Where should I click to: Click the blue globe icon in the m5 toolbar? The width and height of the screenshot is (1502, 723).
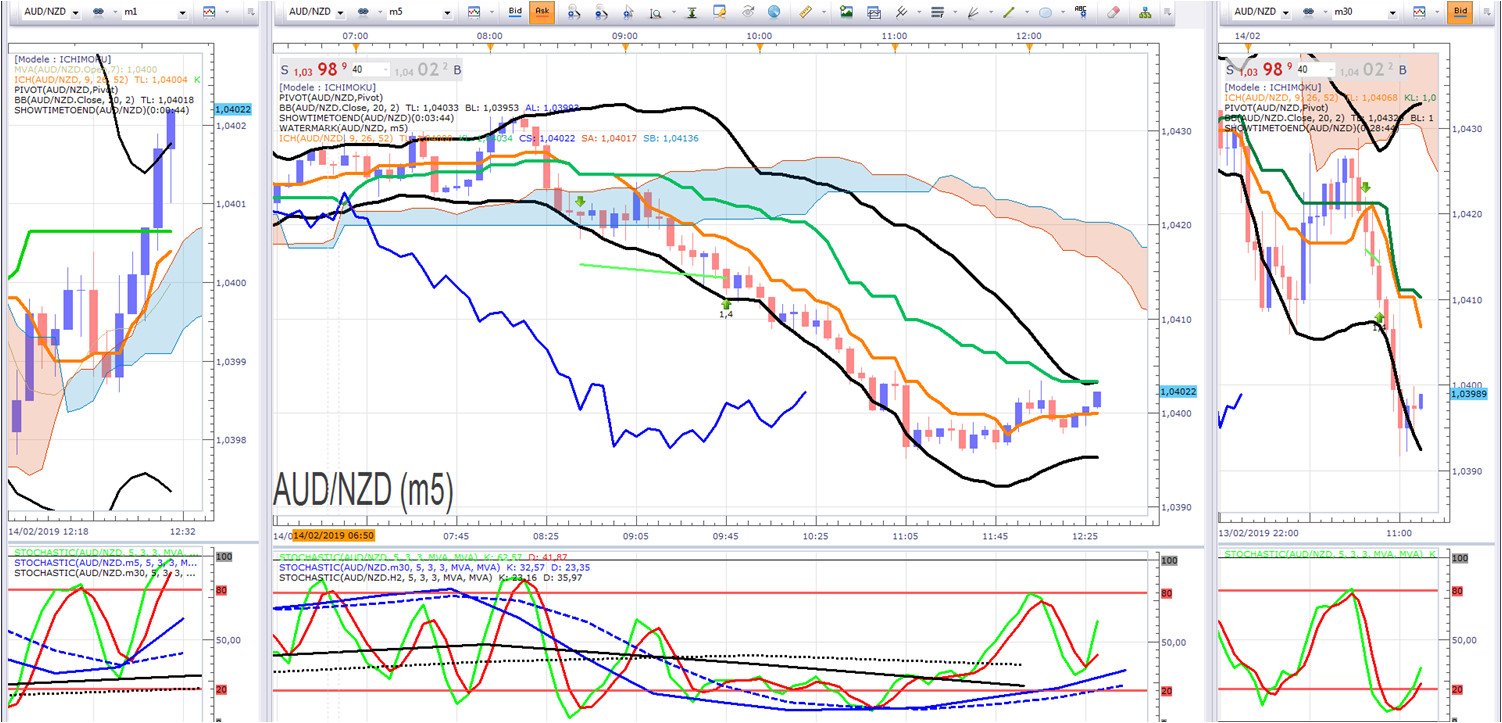pyautogui.click(x=773, y=12)
